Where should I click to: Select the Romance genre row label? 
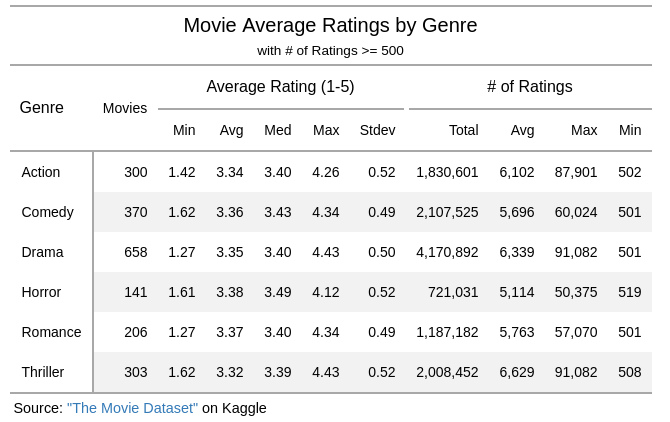[51, 332]
